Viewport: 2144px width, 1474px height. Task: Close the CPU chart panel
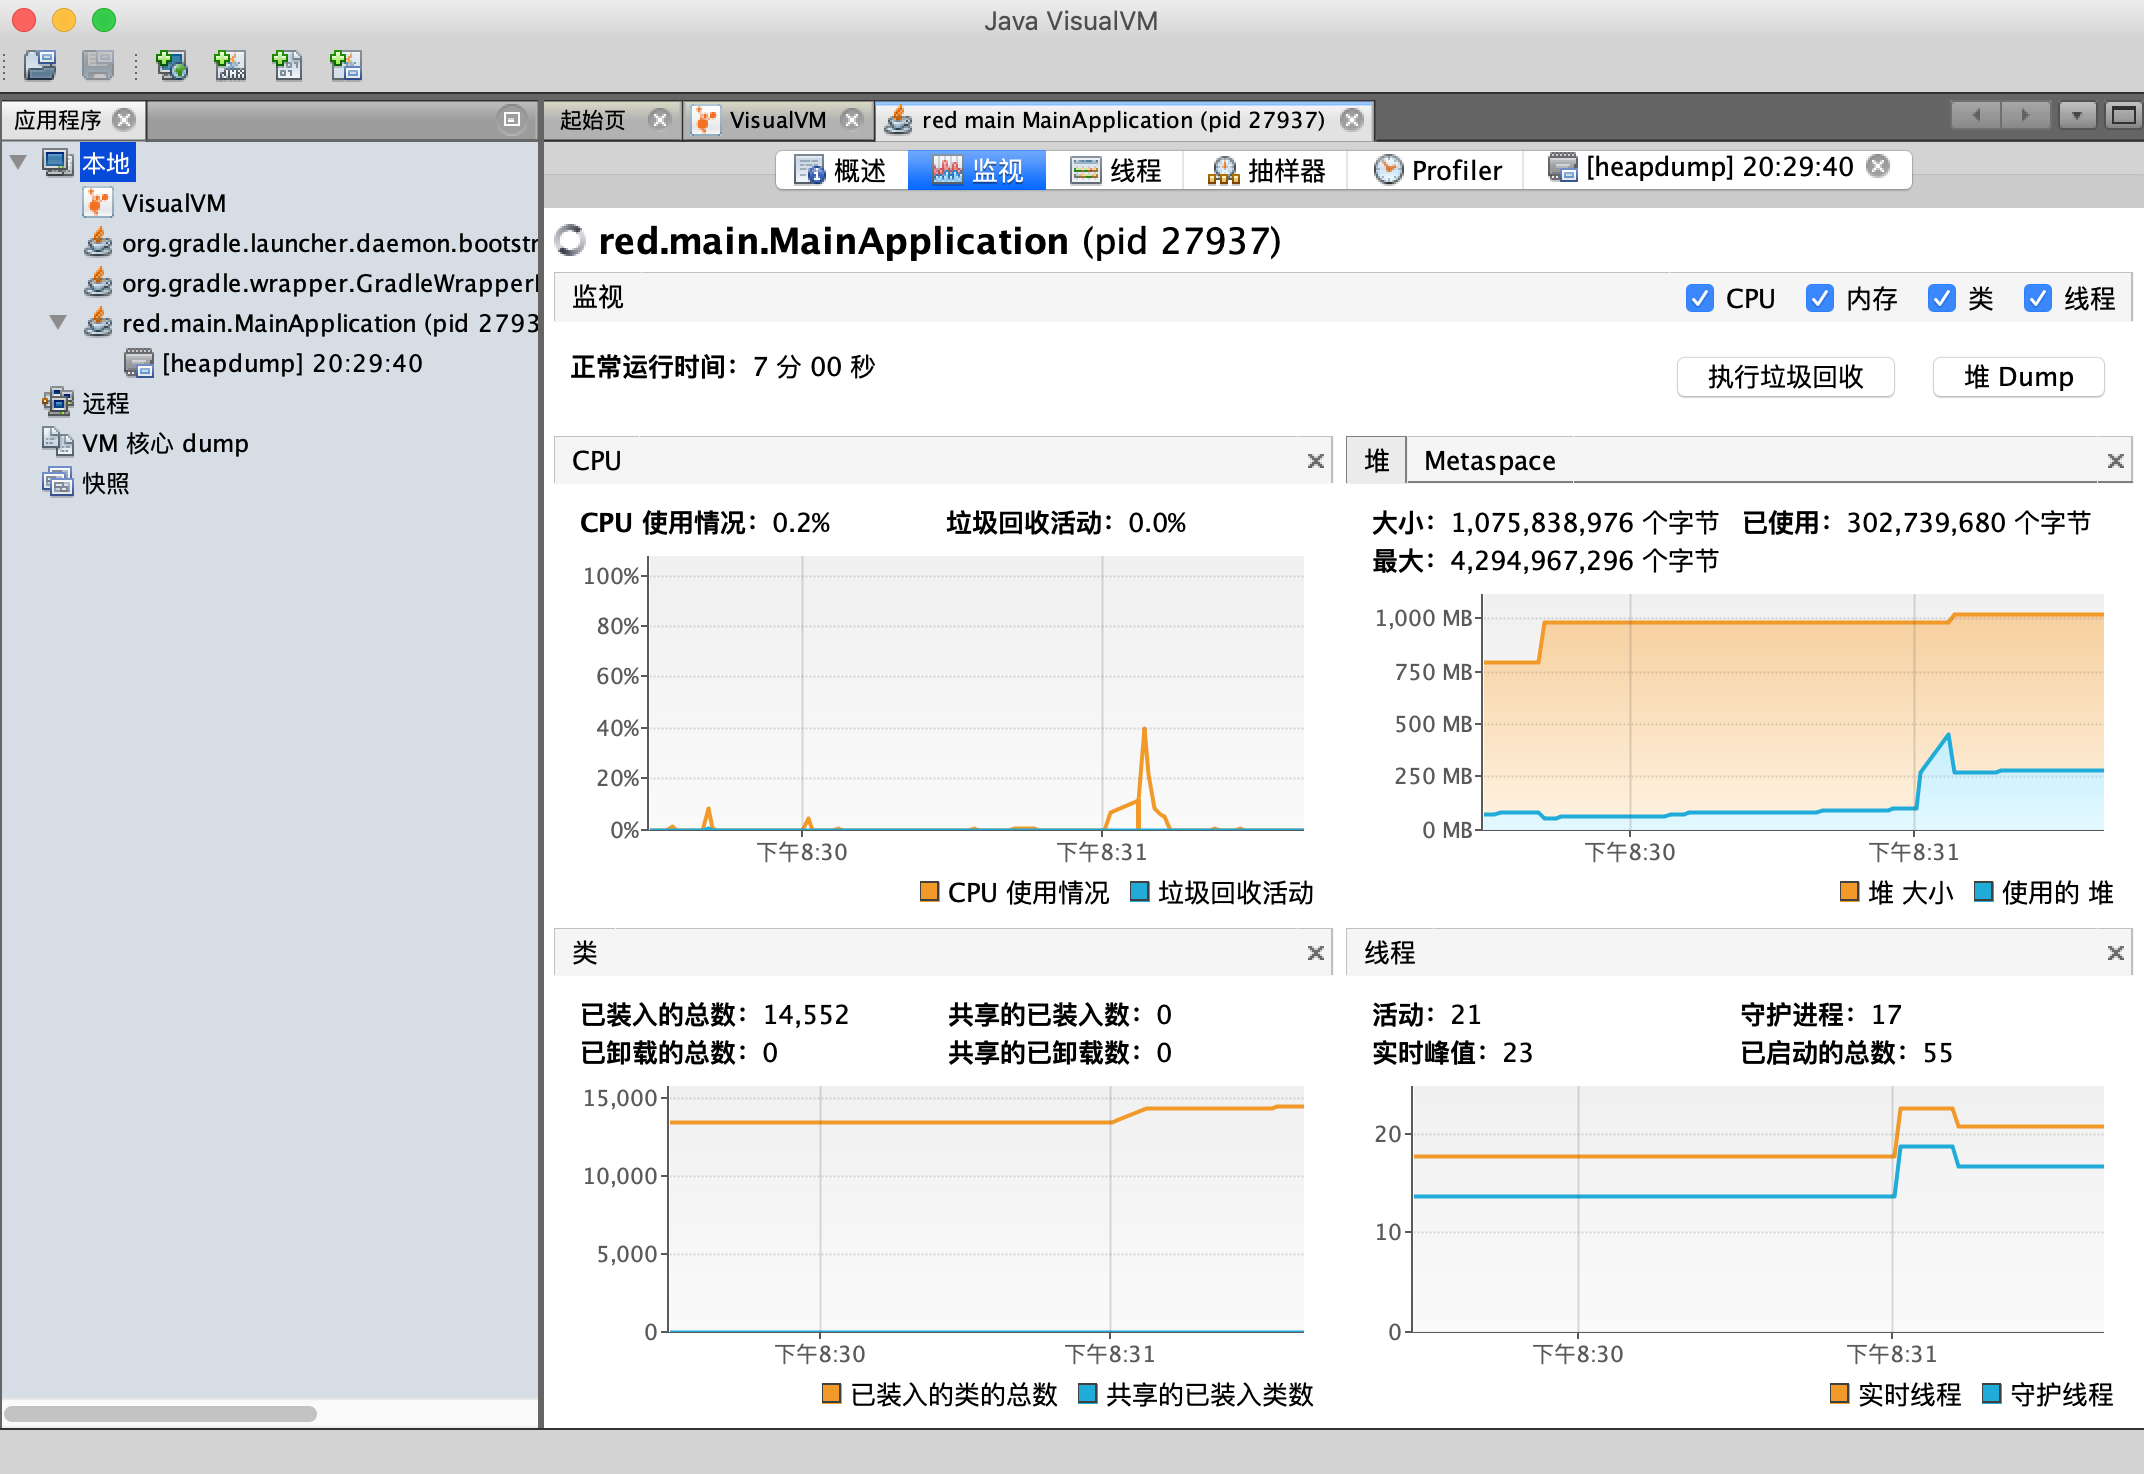click(x=1315, y=461)
